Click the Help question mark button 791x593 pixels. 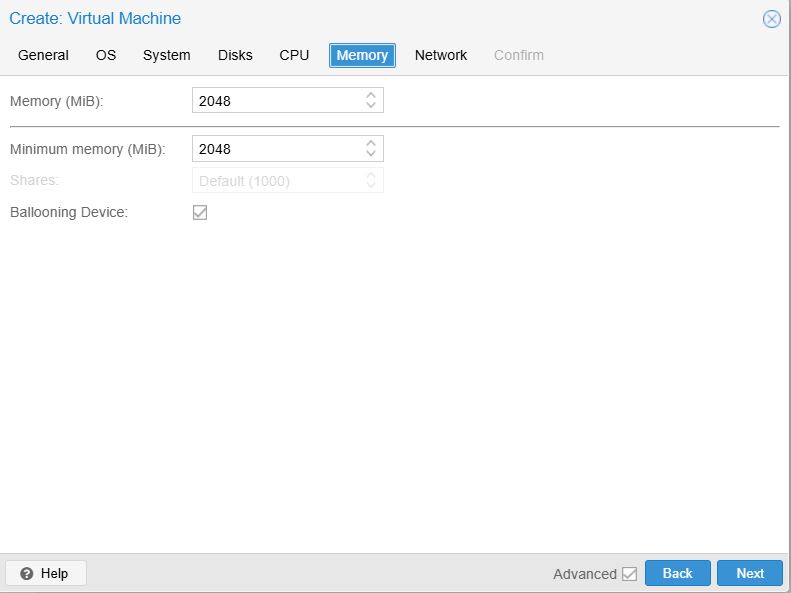click(x=45, y=573)
